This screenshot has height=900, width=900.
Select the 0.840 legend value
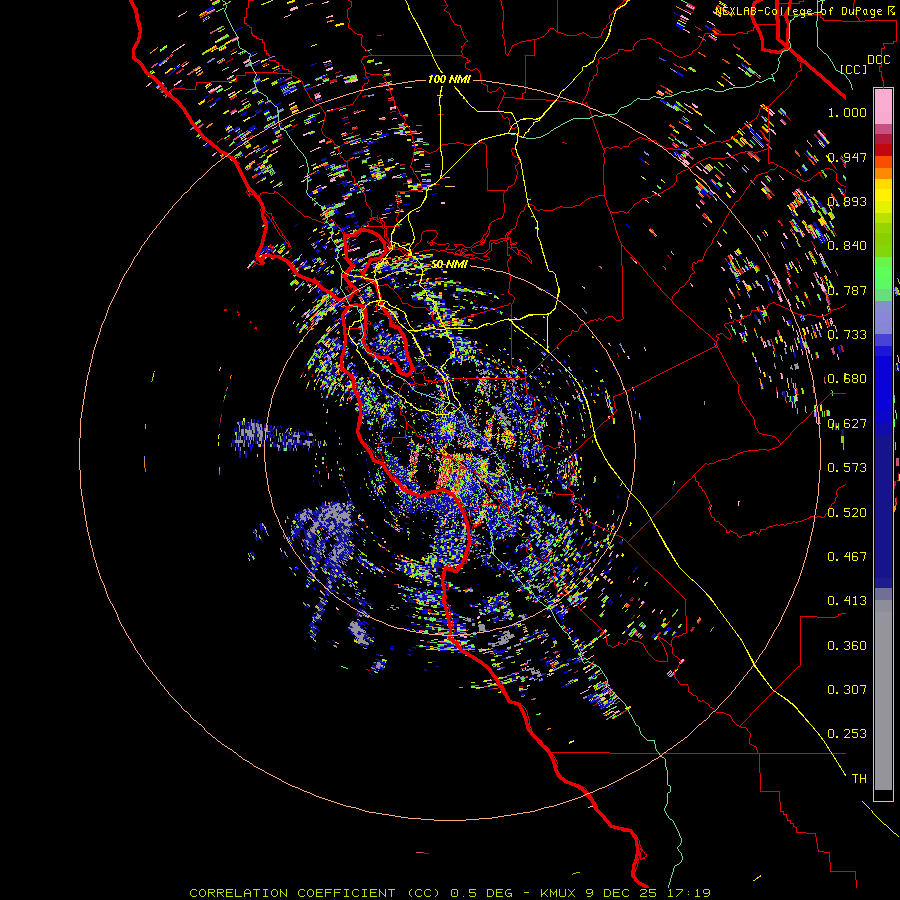[x=847, y=246]
